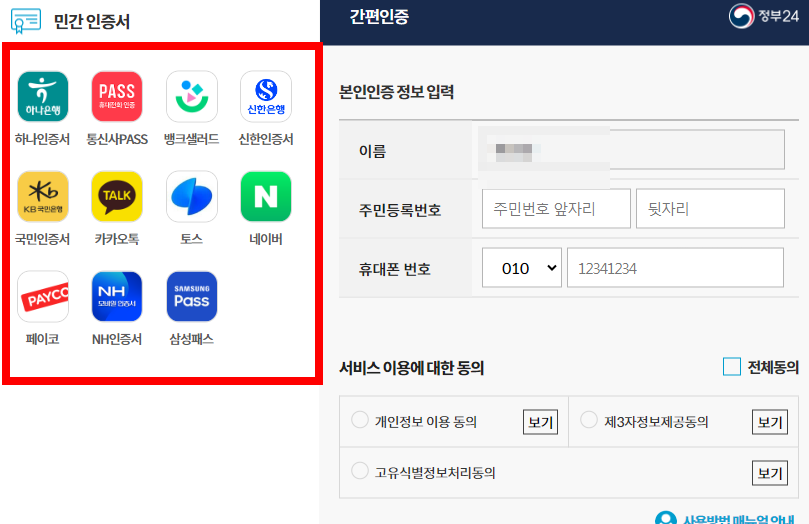809x524 pixels.
Task: Click the 민간 인증서 title text
Action: [x=92, y=21]
